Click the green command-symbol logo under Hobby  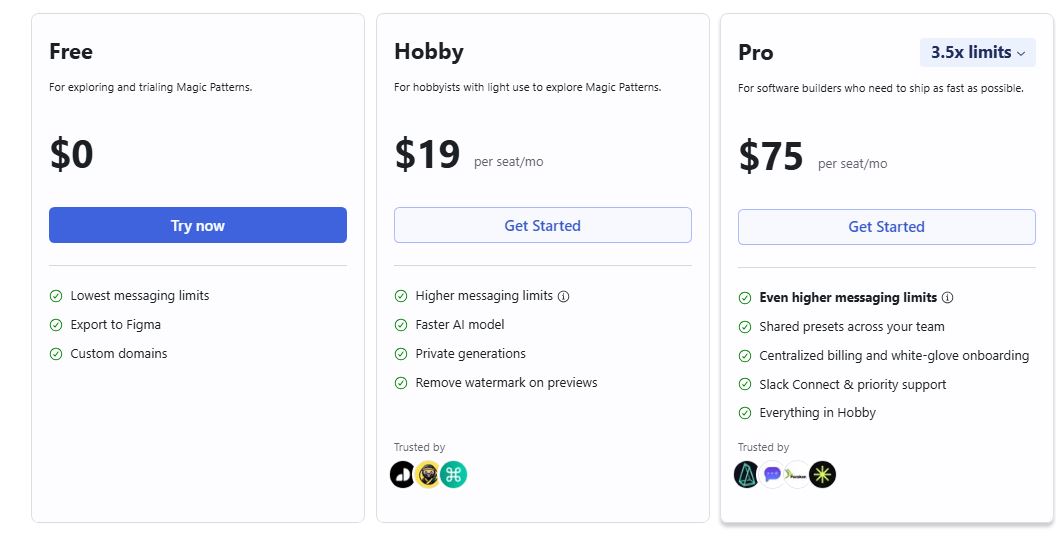pos(454,474)
